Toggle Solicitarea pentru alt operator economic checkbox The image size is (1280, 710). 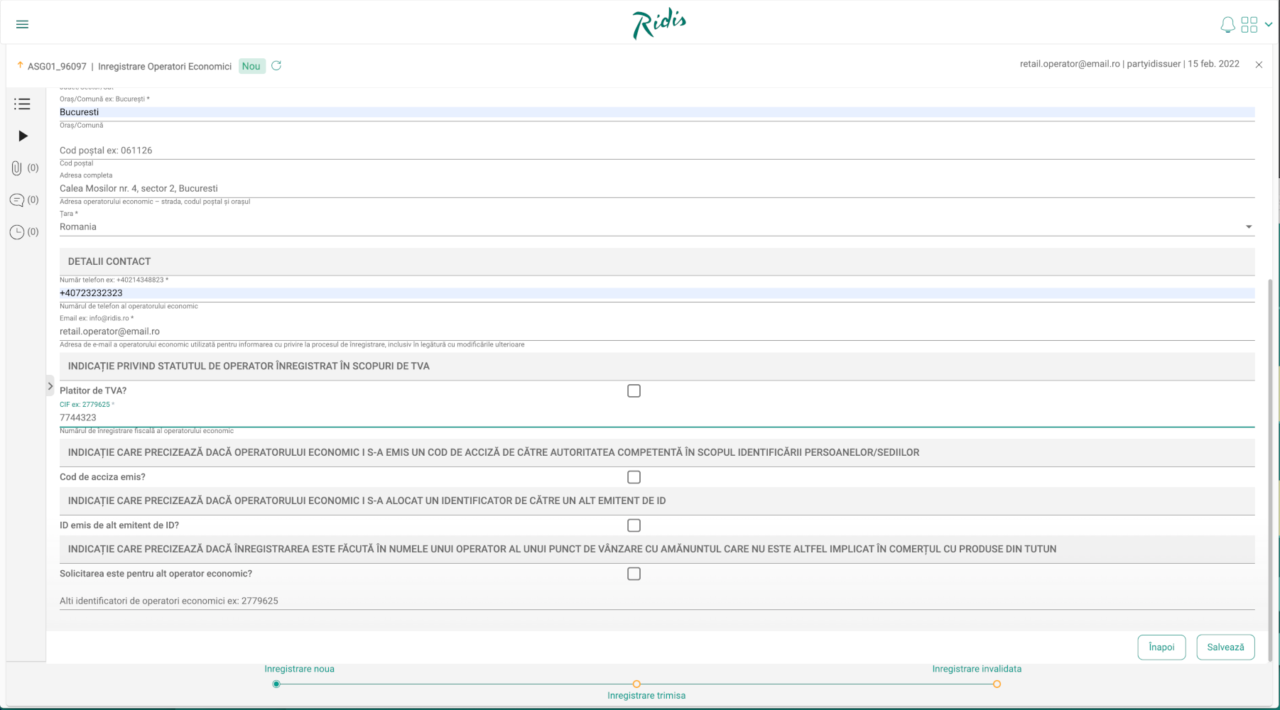(634, 574)
